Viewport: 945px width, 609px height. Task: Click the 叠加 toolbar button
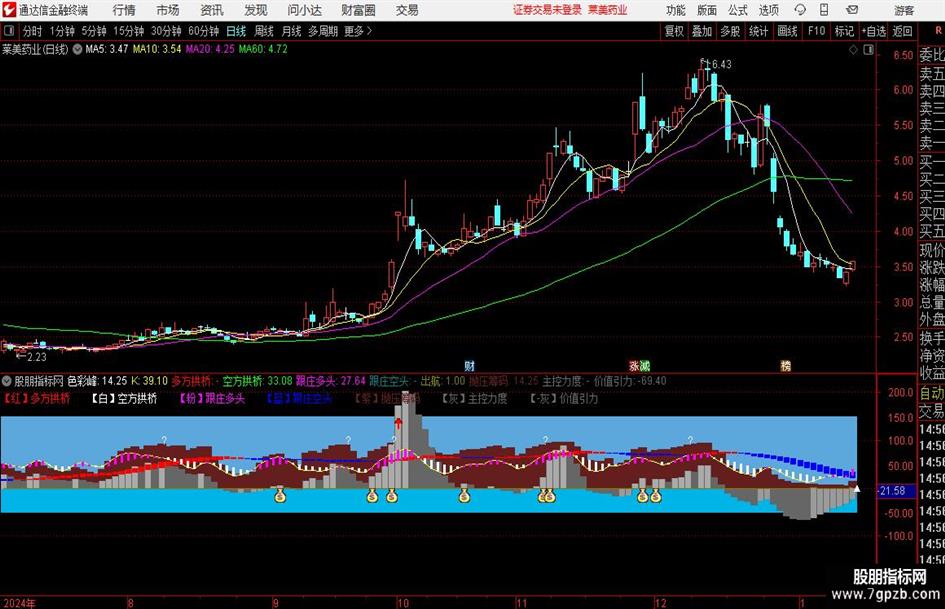coord(702,31)
